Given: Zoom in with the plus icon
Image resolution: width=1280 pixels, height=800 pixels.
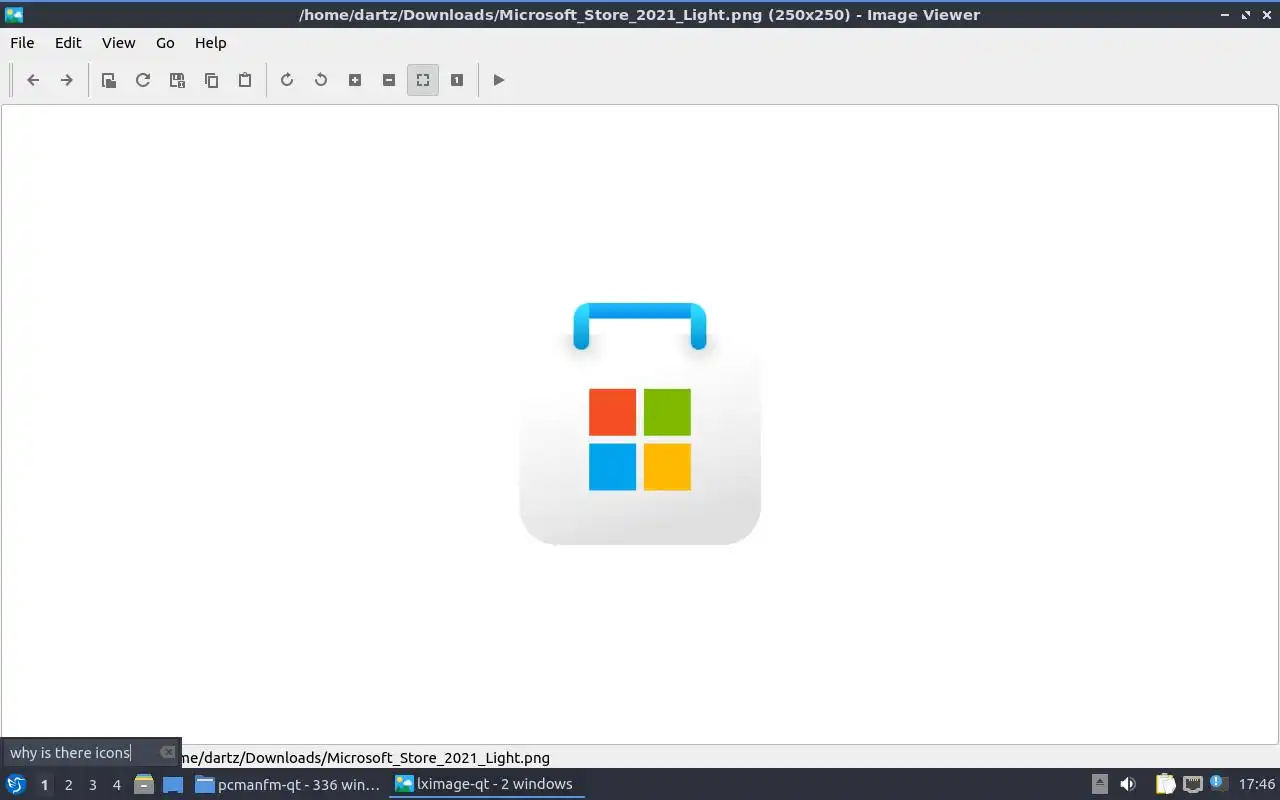Looking at the screenshot, I should pos(355,80).
